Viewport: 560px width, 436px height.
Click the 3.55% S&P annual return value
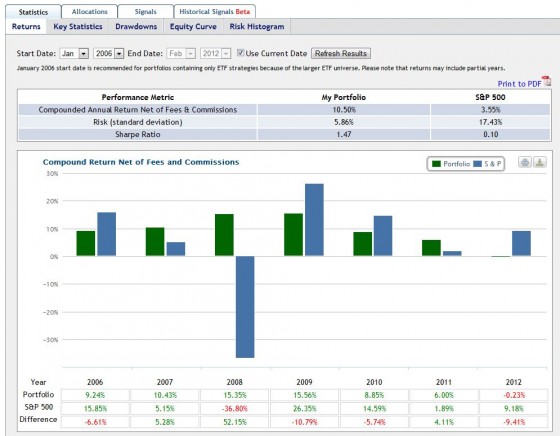pos(490,110)
